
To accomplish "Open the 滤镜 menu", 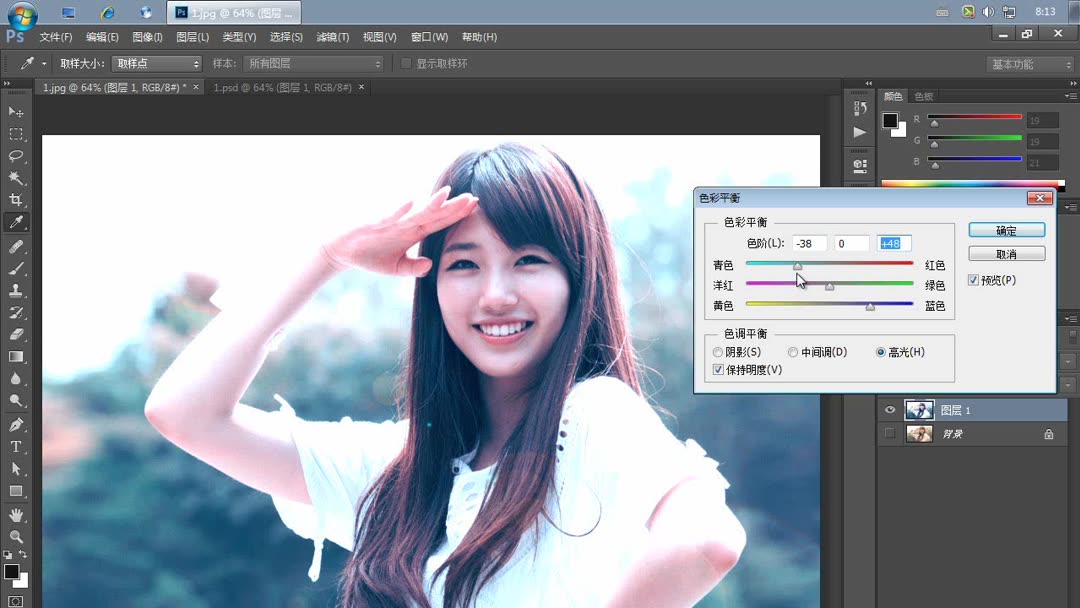I will point(331,37).
